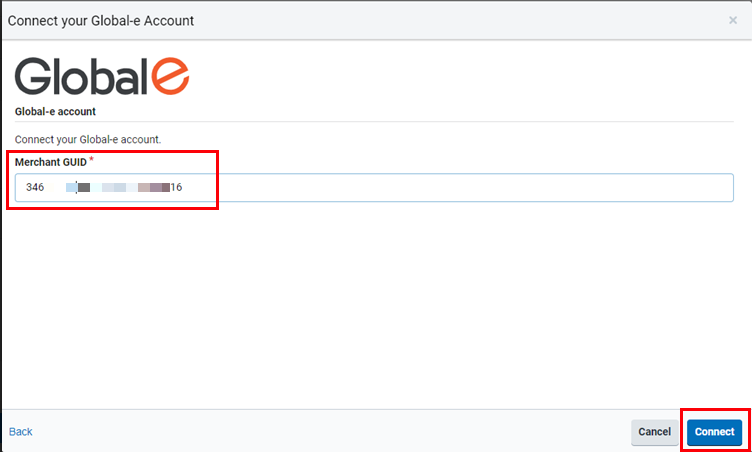This screenshot has height=452, width=752.
Task: Click 'Connect your Global-e account.' text
Action: pyautogui.click(x=88, y=140)
